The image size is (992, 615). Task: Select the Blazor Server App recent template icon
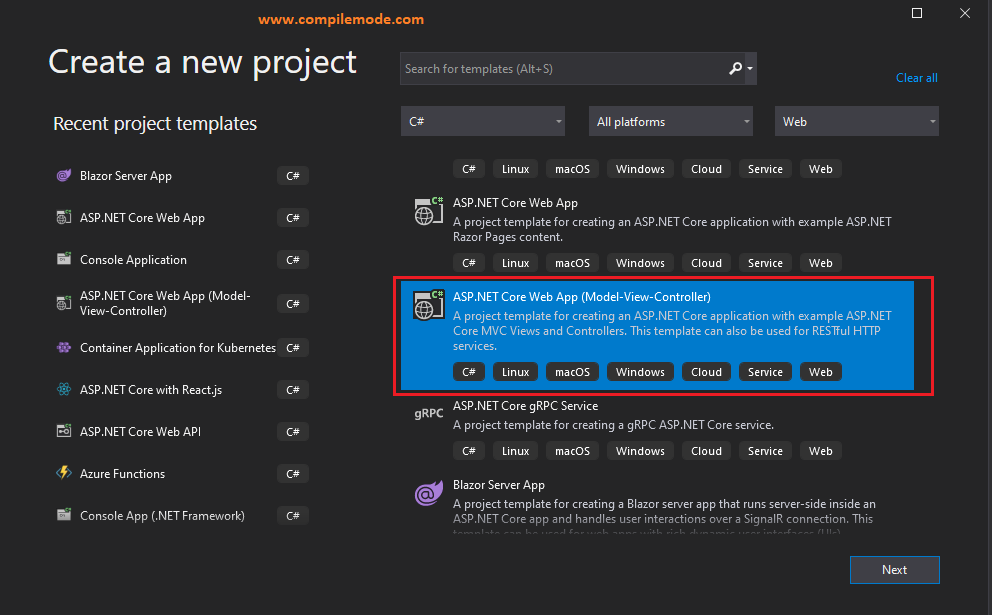click(x=65, y=175)
